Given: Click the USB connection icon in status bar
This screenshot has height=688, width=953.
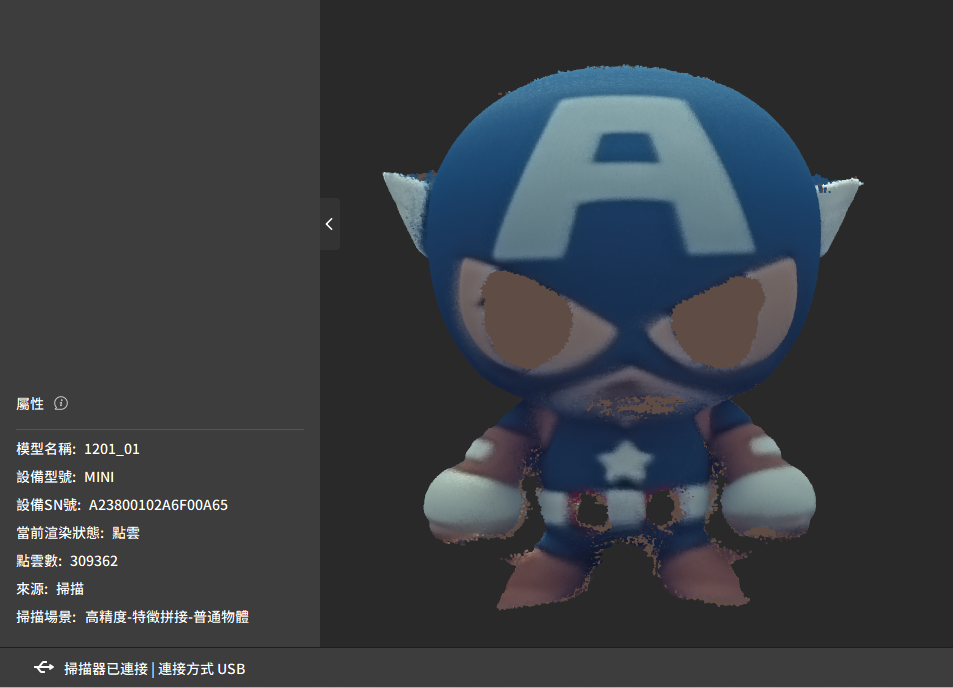Looking at the screenshot, I should [x=44, y=668].
